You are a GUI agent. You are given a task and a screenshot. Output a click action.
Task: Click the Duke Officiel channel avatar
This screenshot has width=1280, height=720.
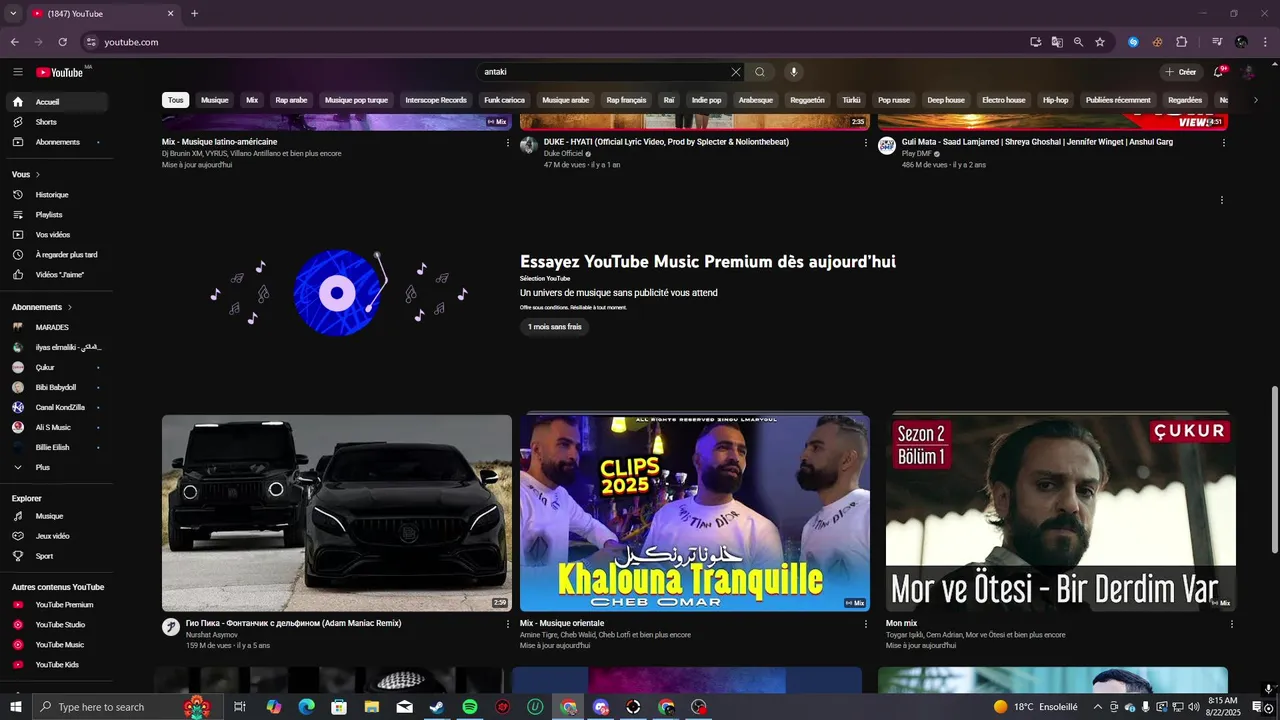(x=529, y=146)
